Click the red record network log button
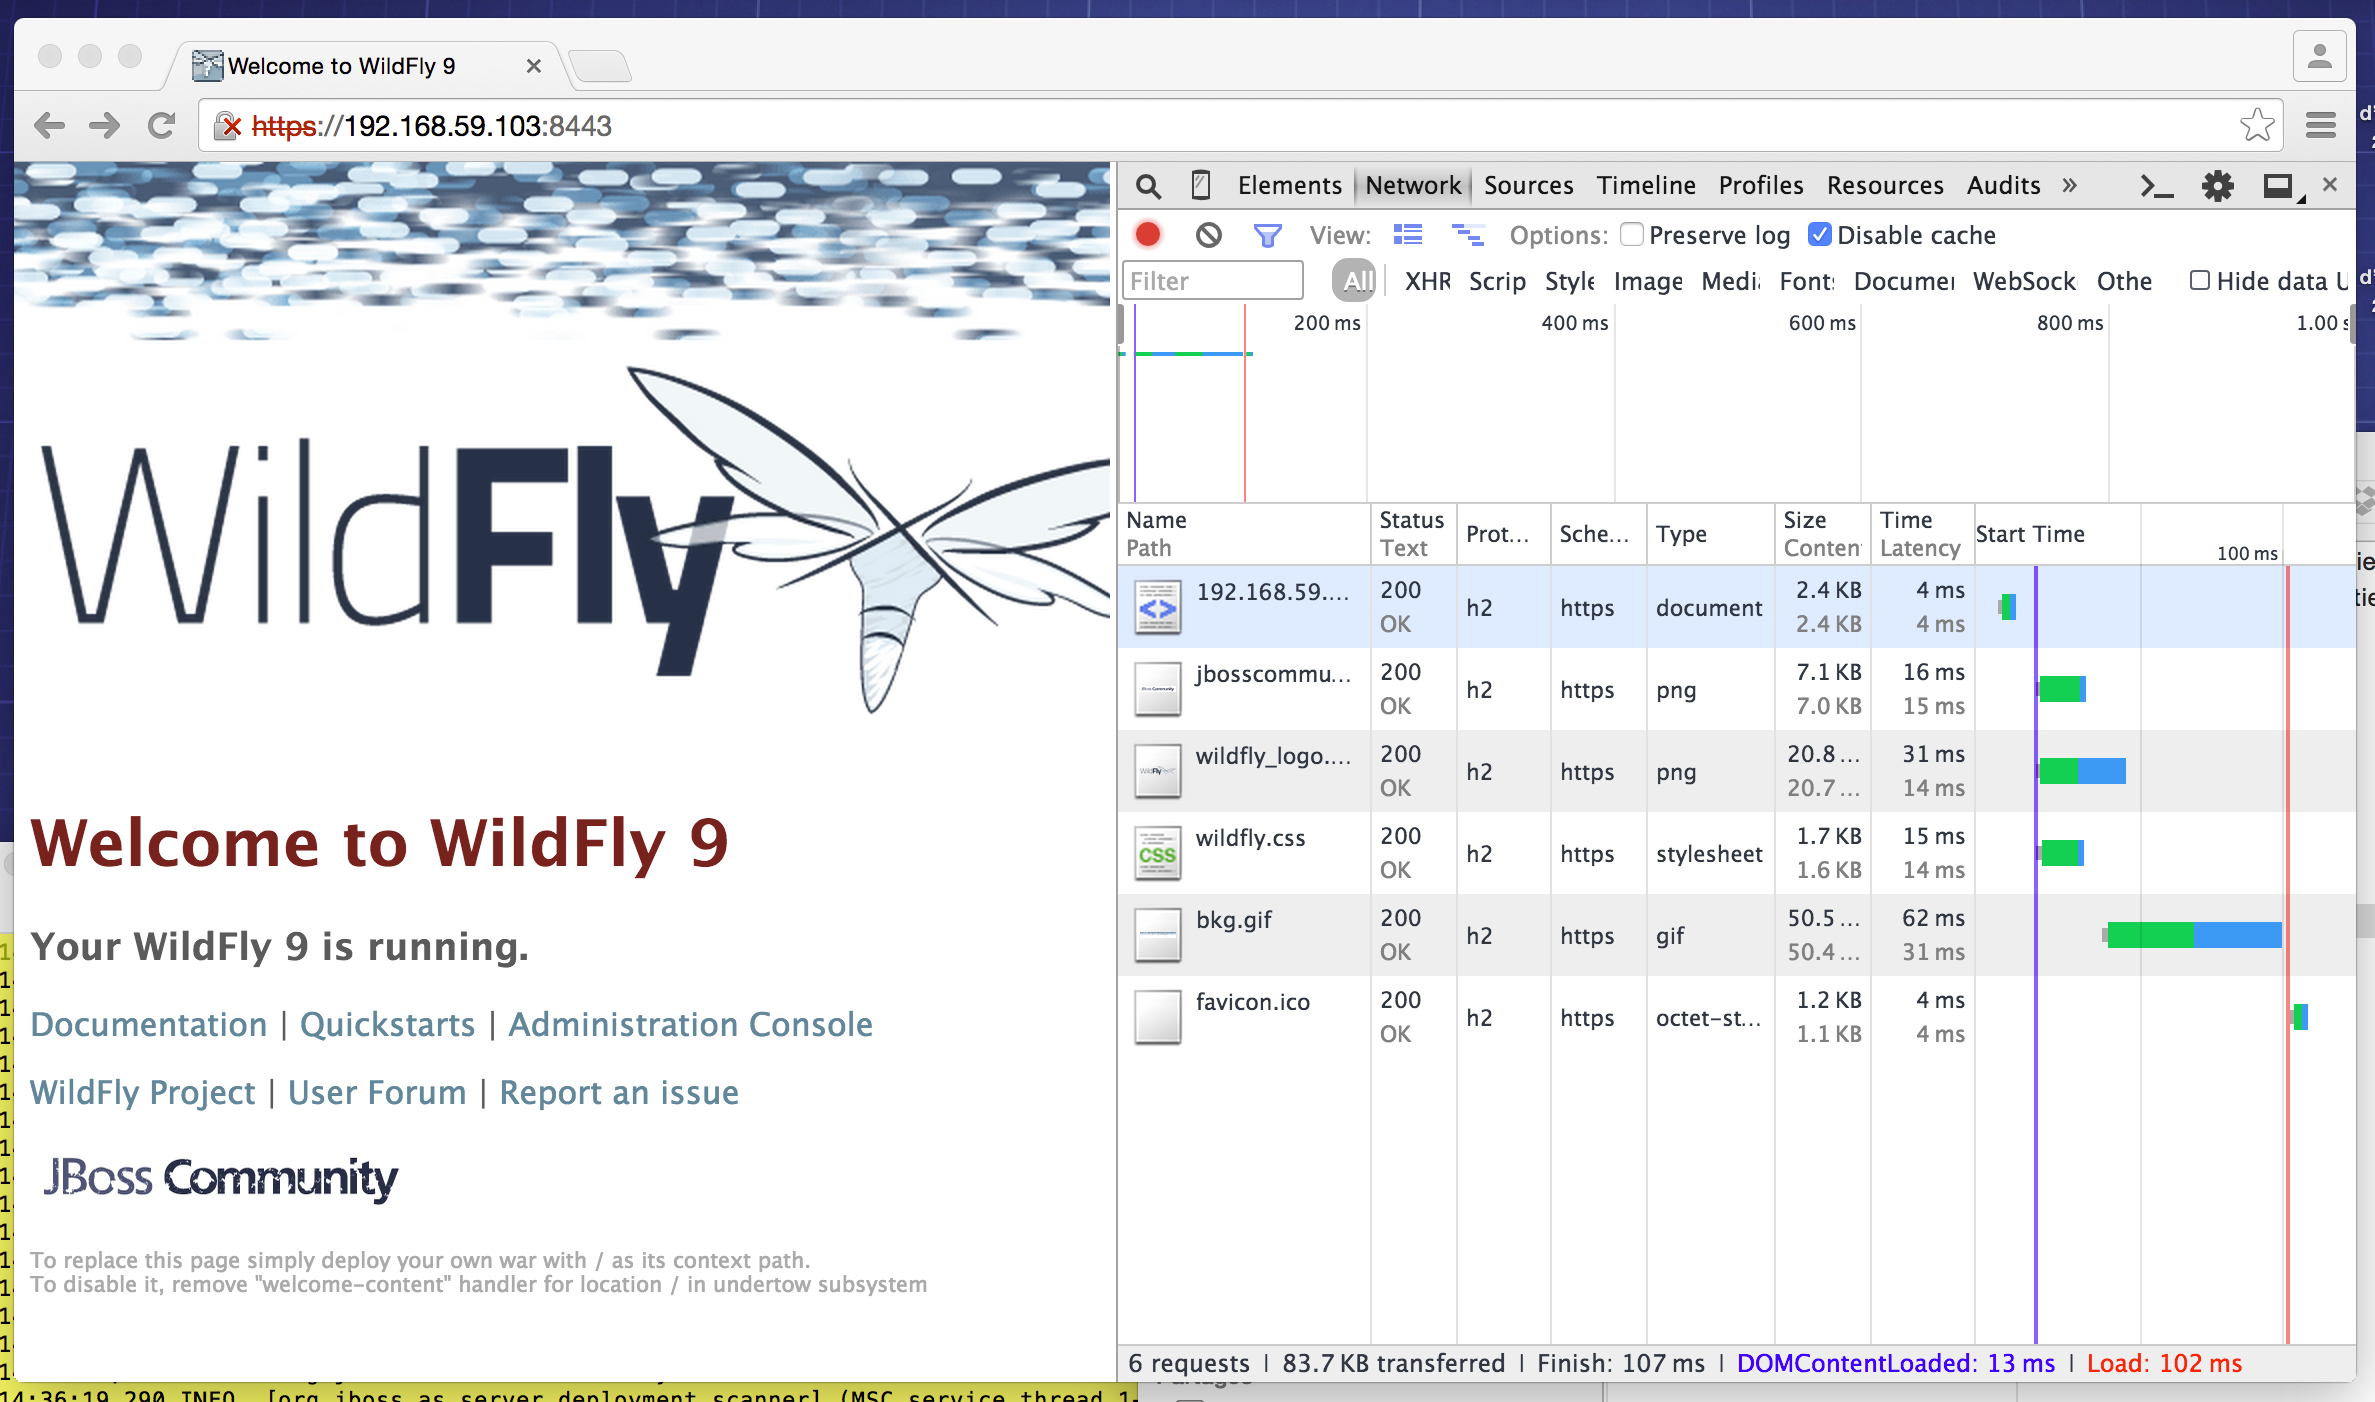Viewport: 2375px width, 1402px height. (1148, 235)
